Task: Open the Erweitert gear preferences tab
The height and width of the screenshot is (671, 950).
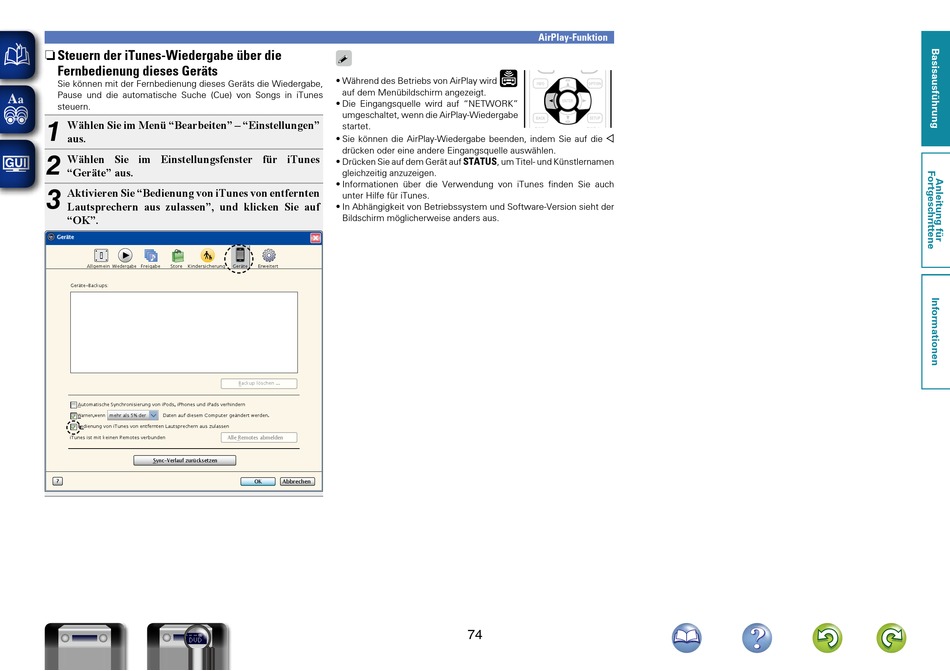Action: click(268, 258)
